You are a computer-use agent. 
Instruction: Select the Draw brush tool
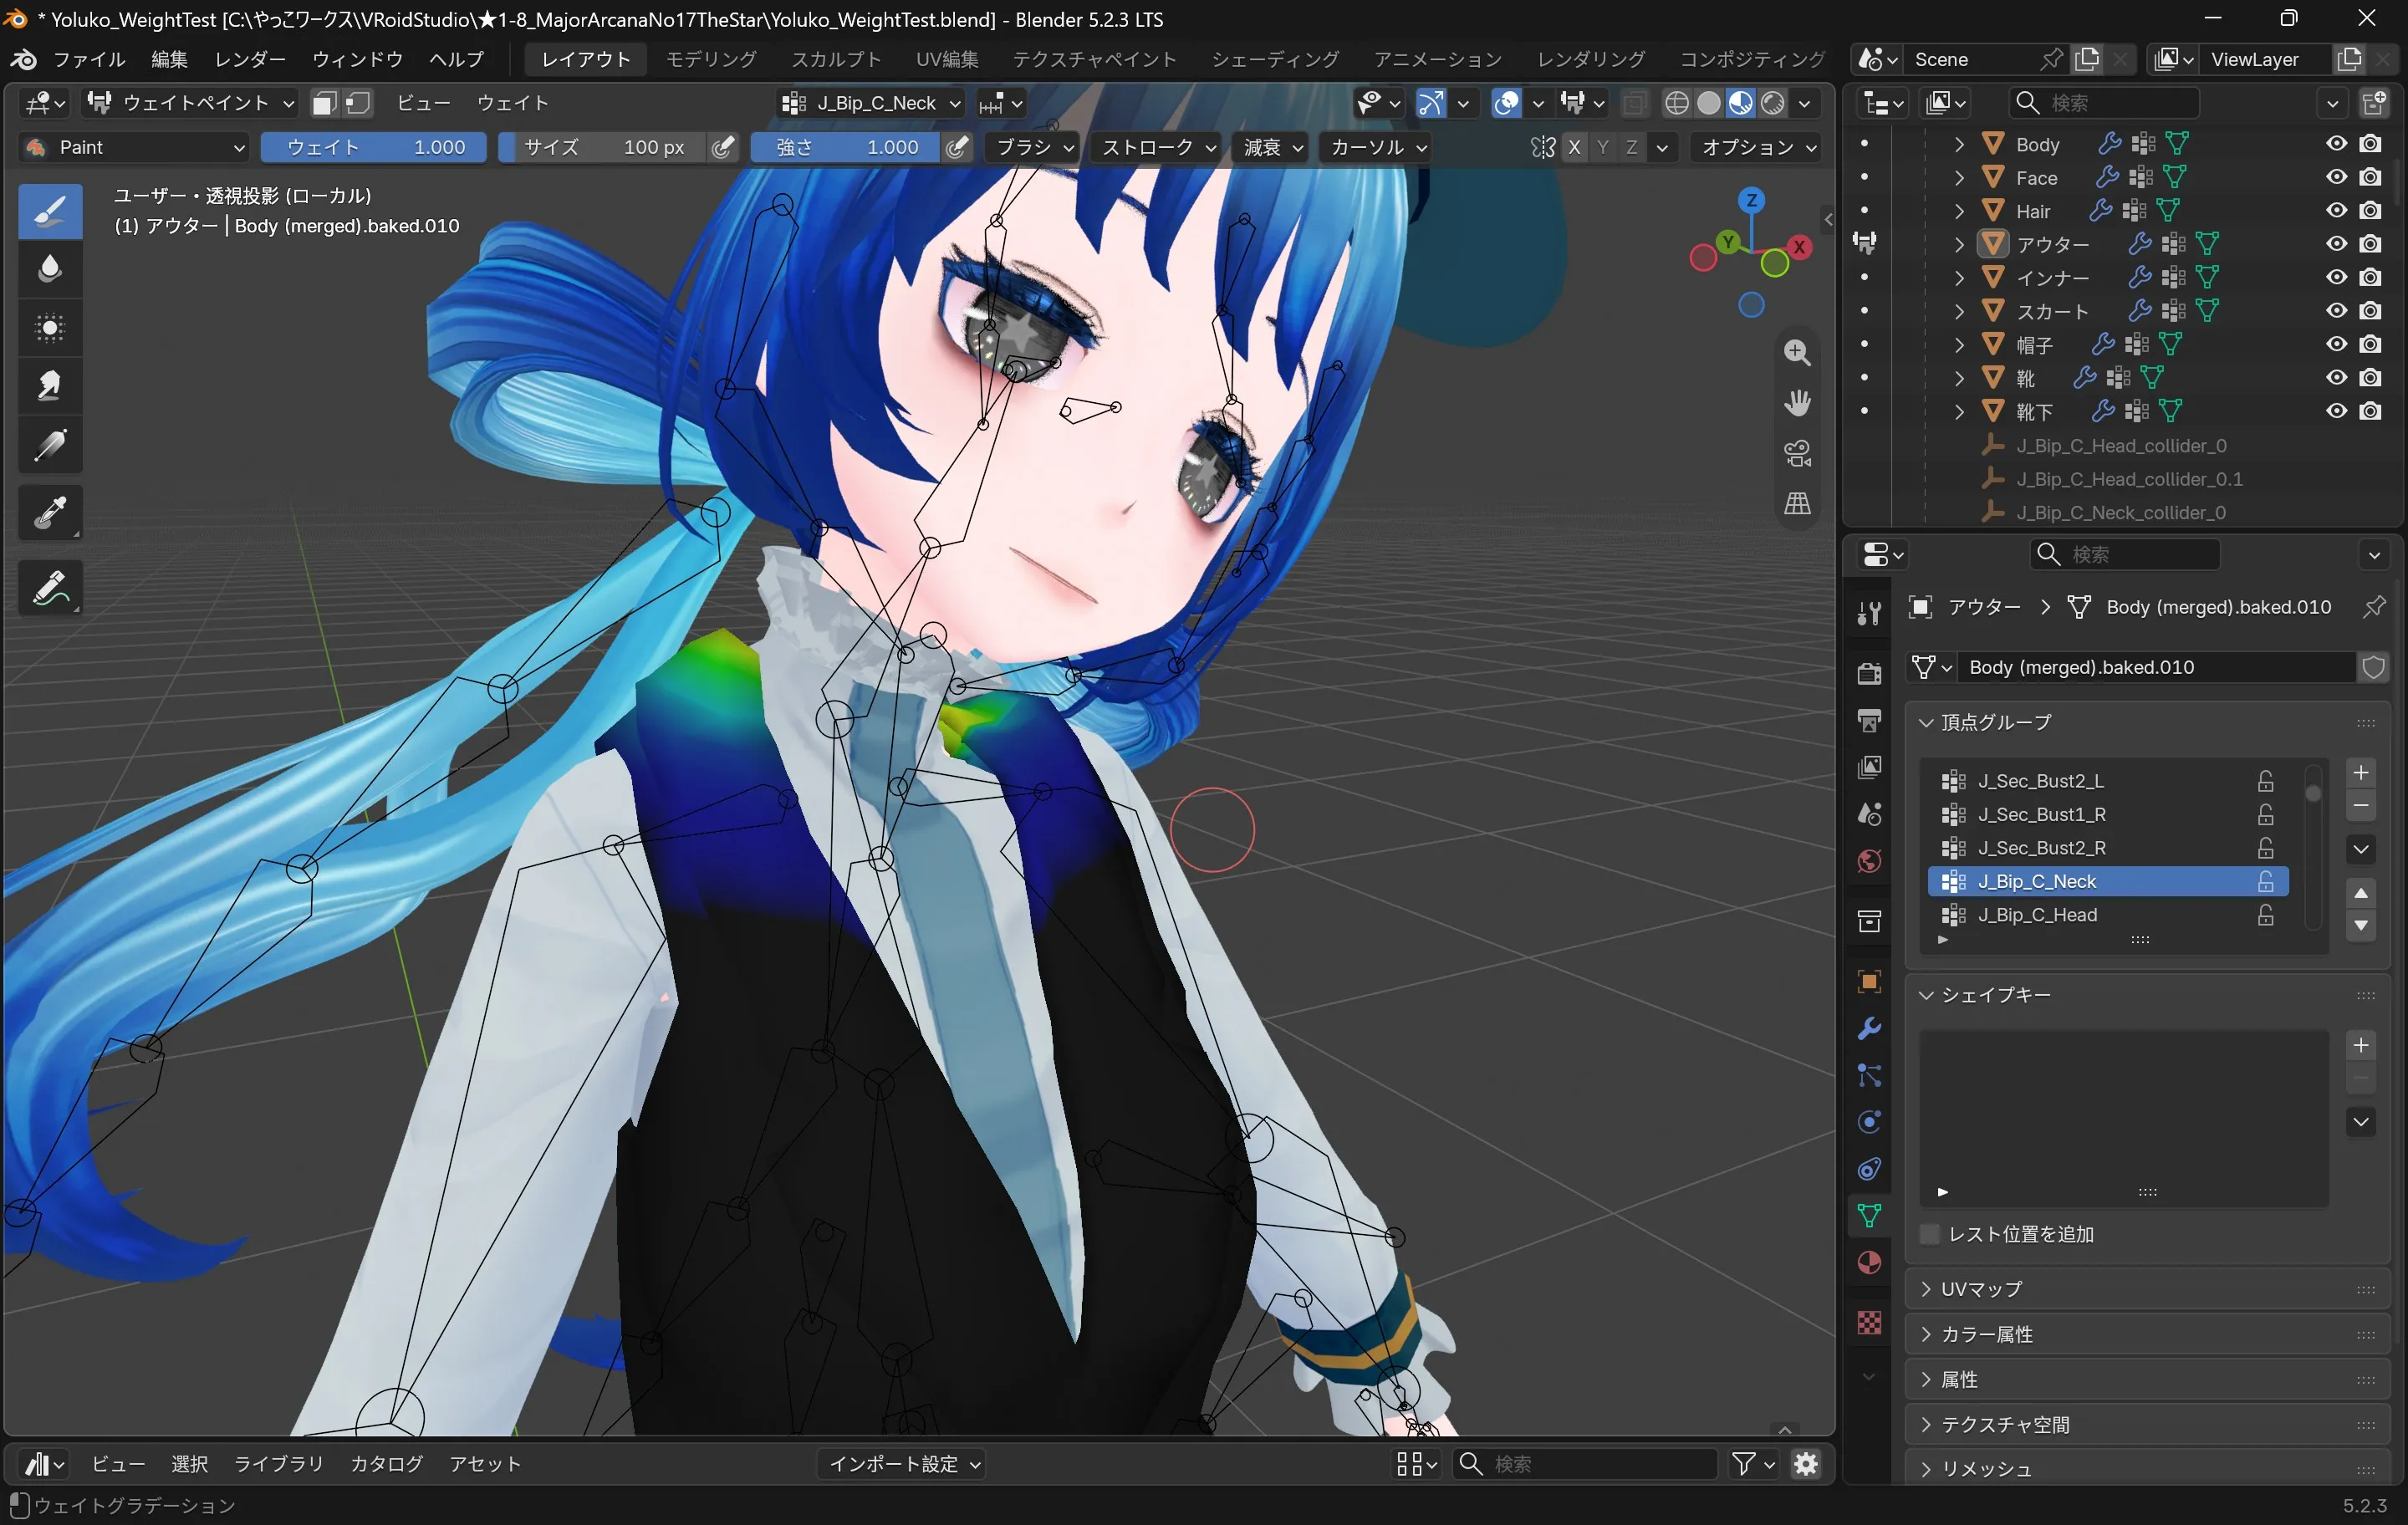coord(50,211)
